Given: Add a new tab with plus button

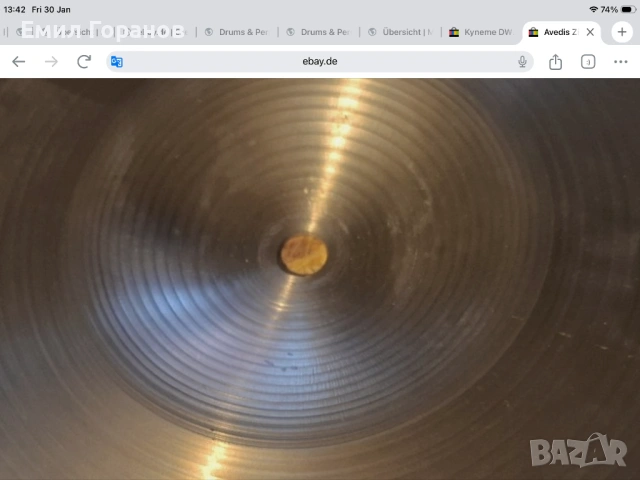Looking at the screenshot, I should (622, 32).
